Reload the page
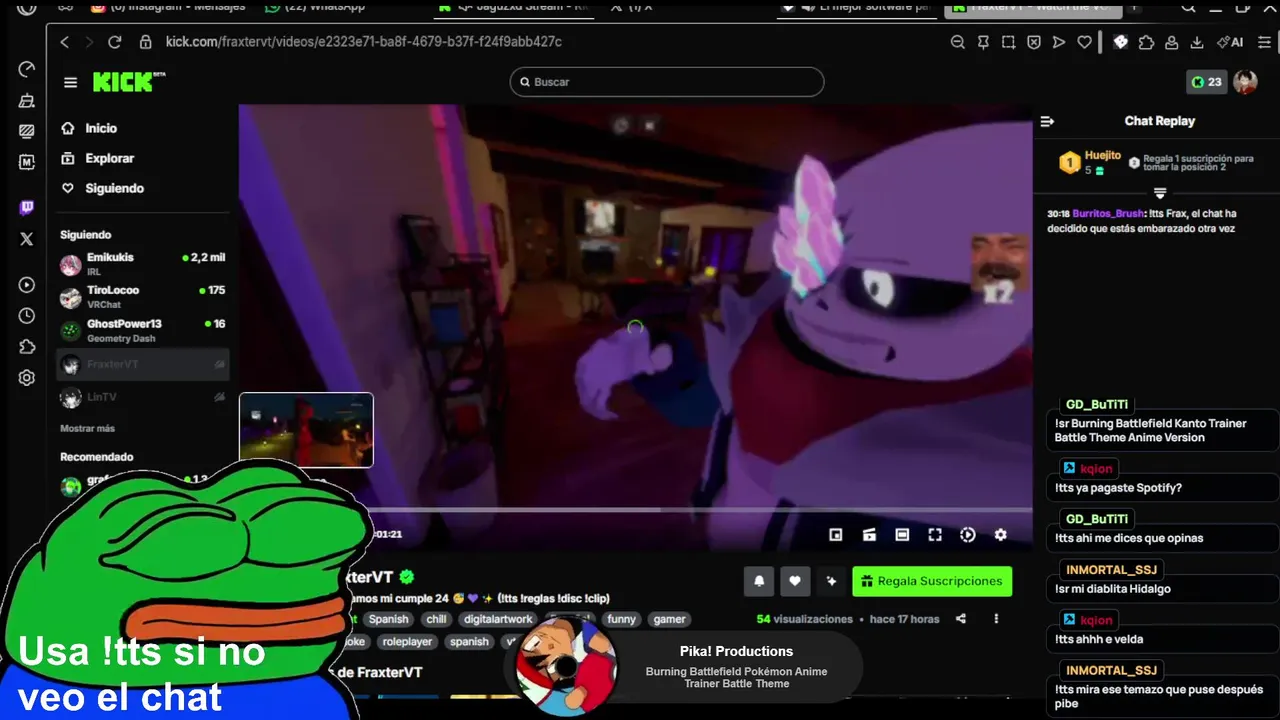 click(x=114, y=42)
